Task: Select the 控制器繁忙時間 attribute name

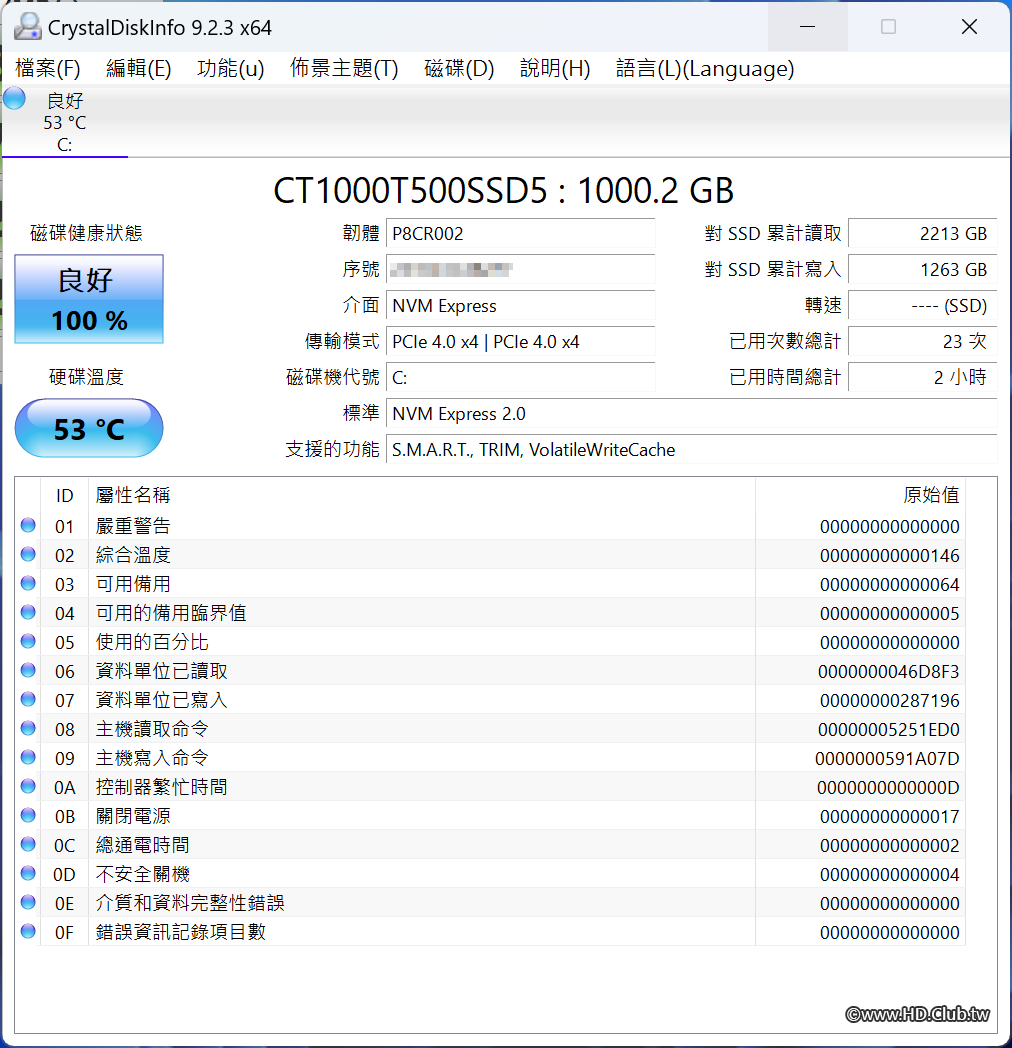Action: (x=161, y=787)
